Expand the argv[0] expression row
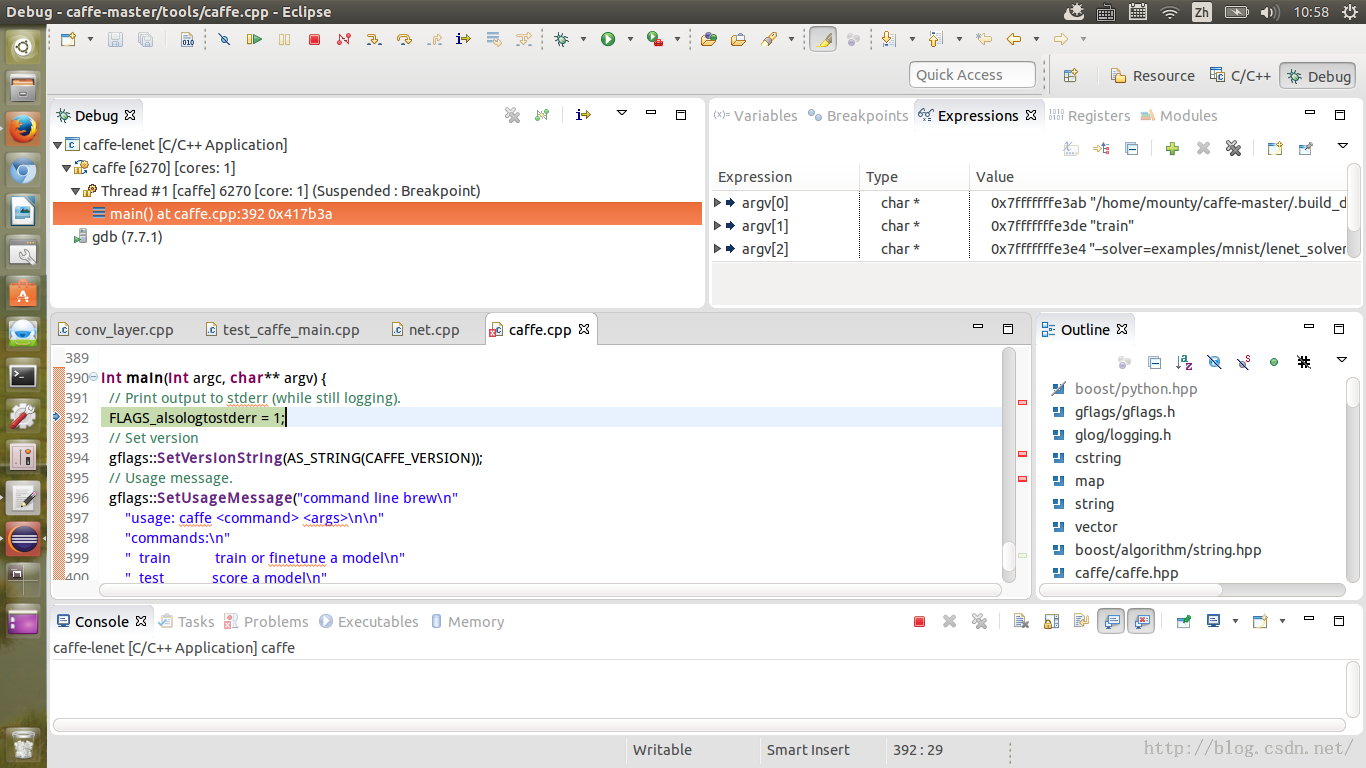This screenshot has width=1366, height=768. click(717, 203)
